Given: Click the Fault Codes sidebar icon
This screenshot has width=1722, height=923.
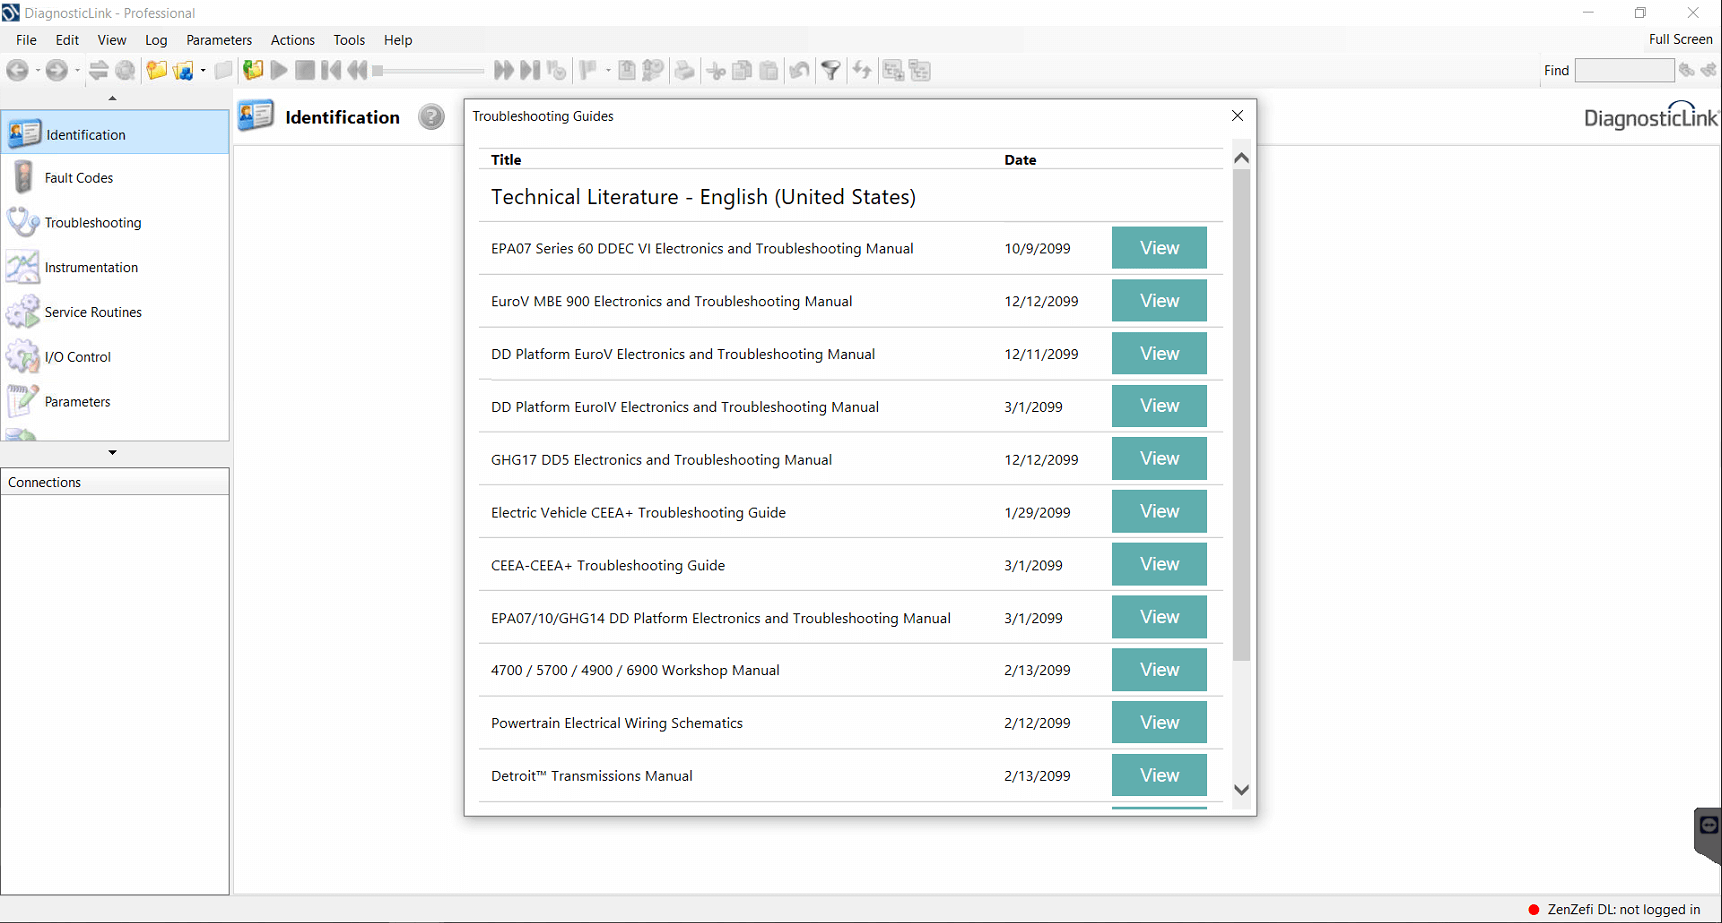Looking at the screenshot, I should click(23, 178).
